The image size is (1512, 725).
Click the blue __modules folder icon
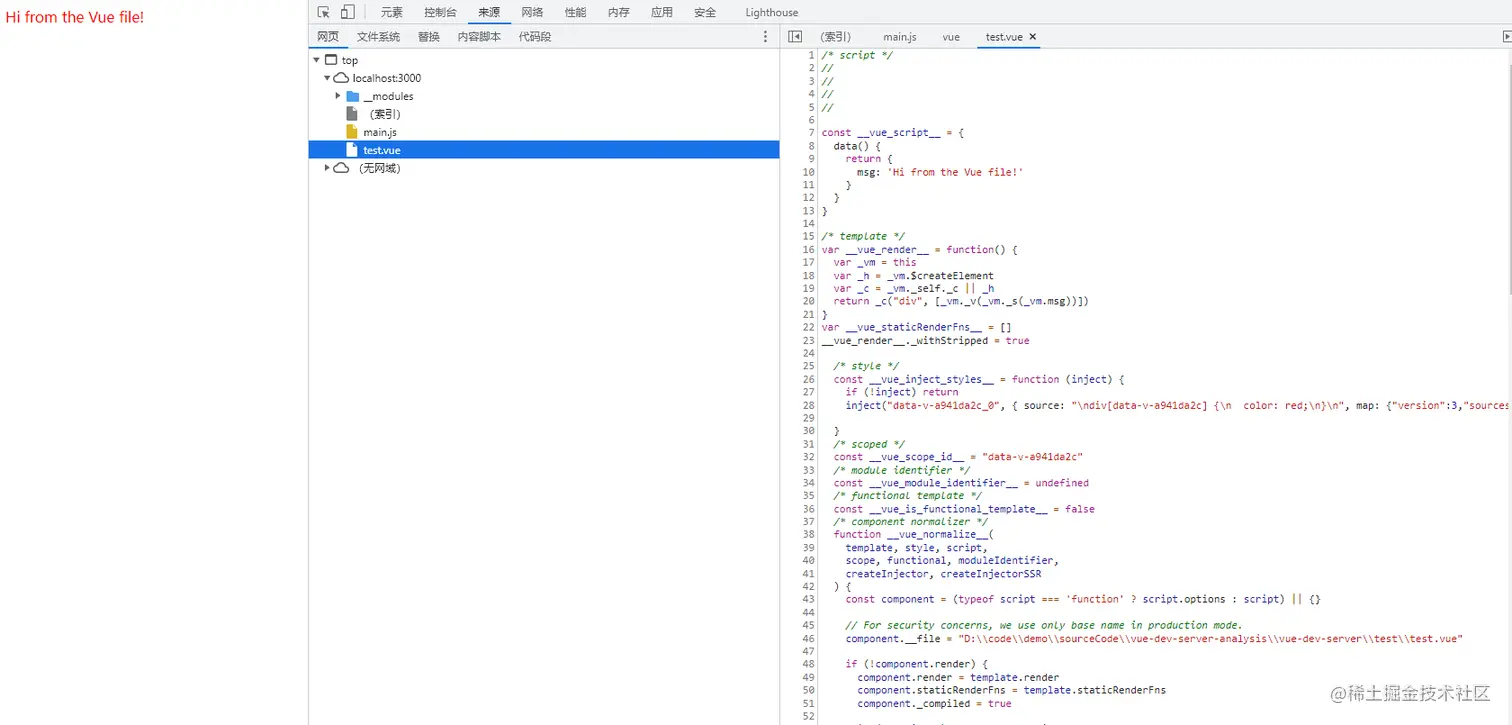pyautogui.click(x=352, y=96)
